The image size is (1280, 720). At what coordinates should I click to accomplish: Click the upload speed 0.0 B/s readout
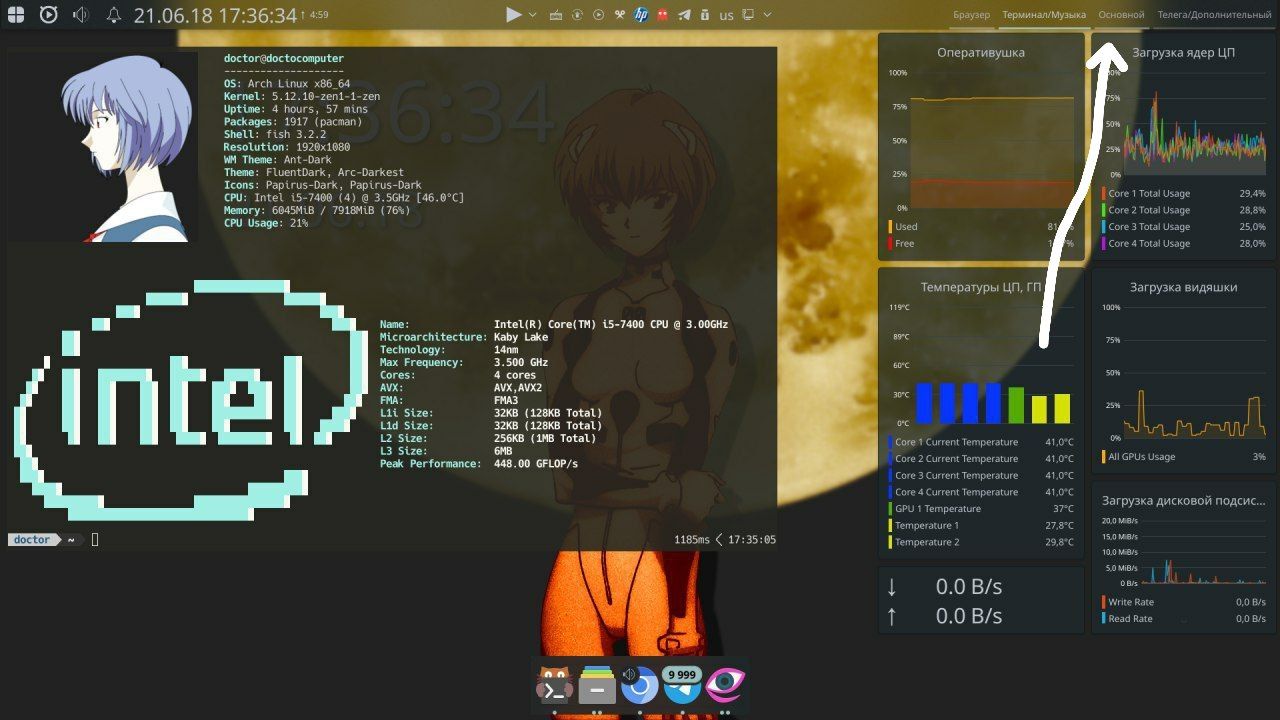coord(968,616)
